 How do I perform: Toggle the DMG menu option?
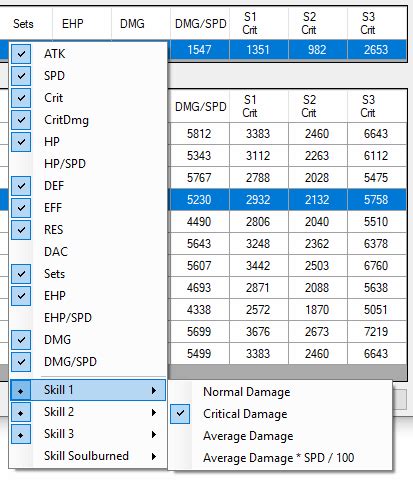point(88,340)
